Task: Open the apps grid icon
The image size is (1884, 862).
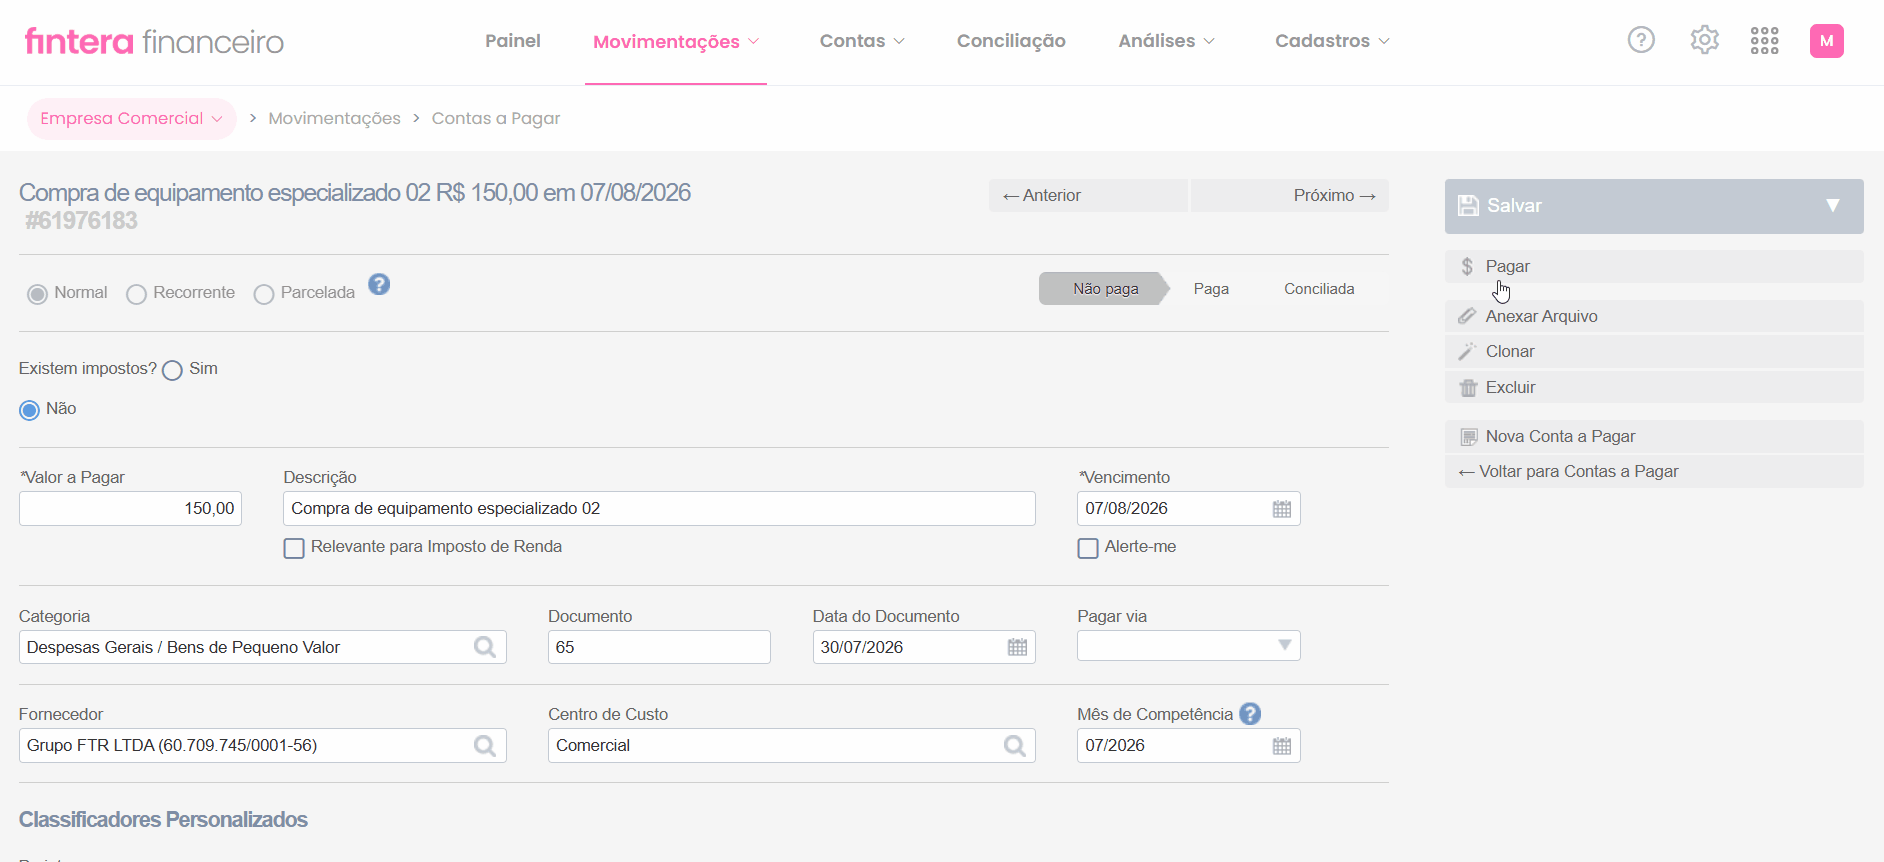Action: (x=1765, y=40)
